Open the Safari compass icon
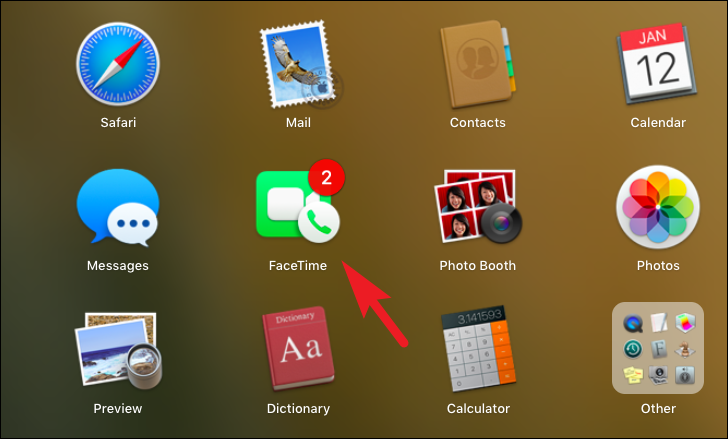728x439 pixels. pyautogui.click(x=118, y=64)
